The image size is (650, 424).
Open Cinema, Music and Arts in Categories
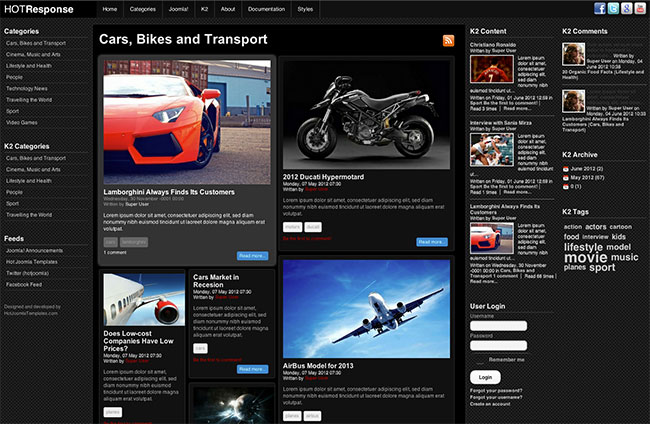pyautogui.click(x=33, y=54)
